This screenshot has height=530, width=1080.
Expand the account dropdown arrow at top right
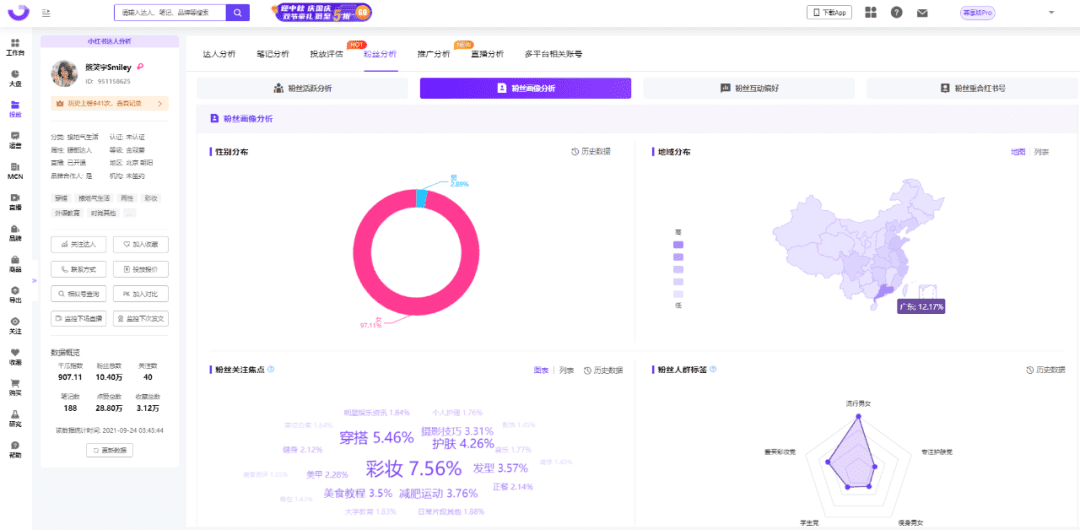(x=1051, y=12)
